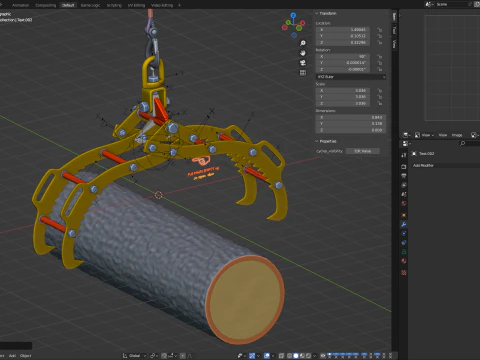
Task: Click Add Modifier button
Action: [446, 165]
